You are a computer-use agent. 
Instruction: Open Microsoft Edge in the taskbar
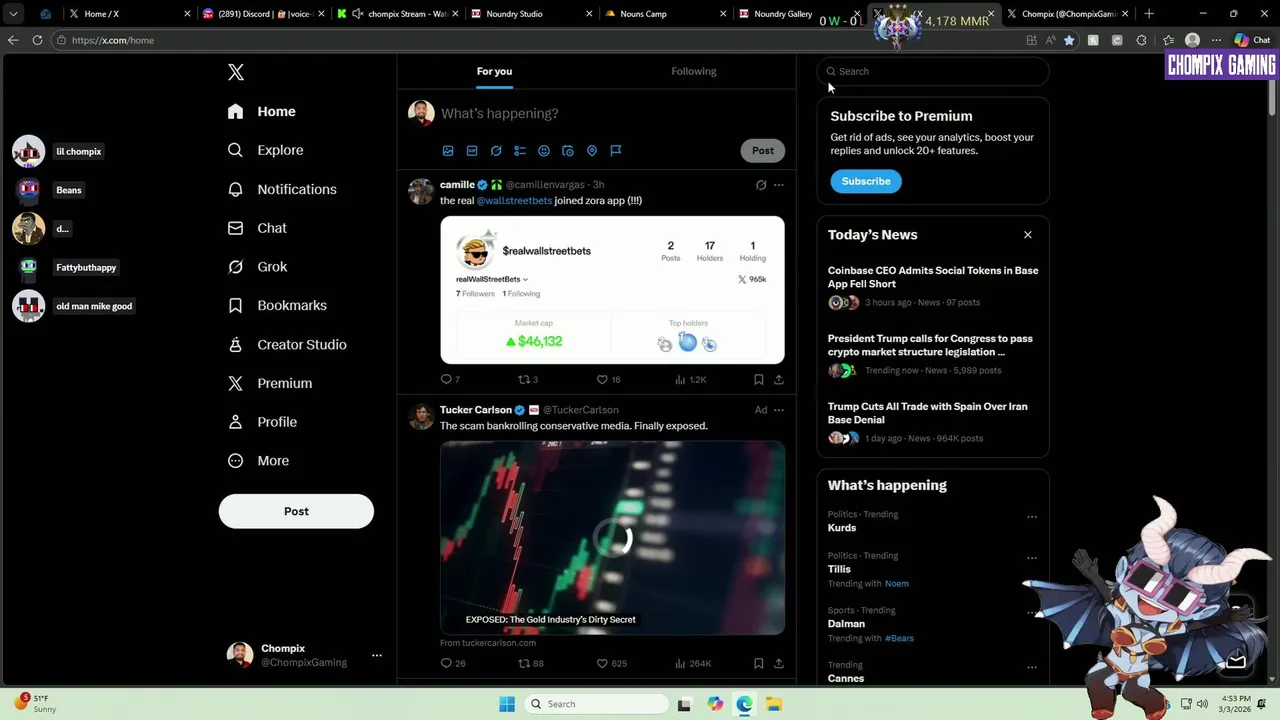tap(744, 704)
